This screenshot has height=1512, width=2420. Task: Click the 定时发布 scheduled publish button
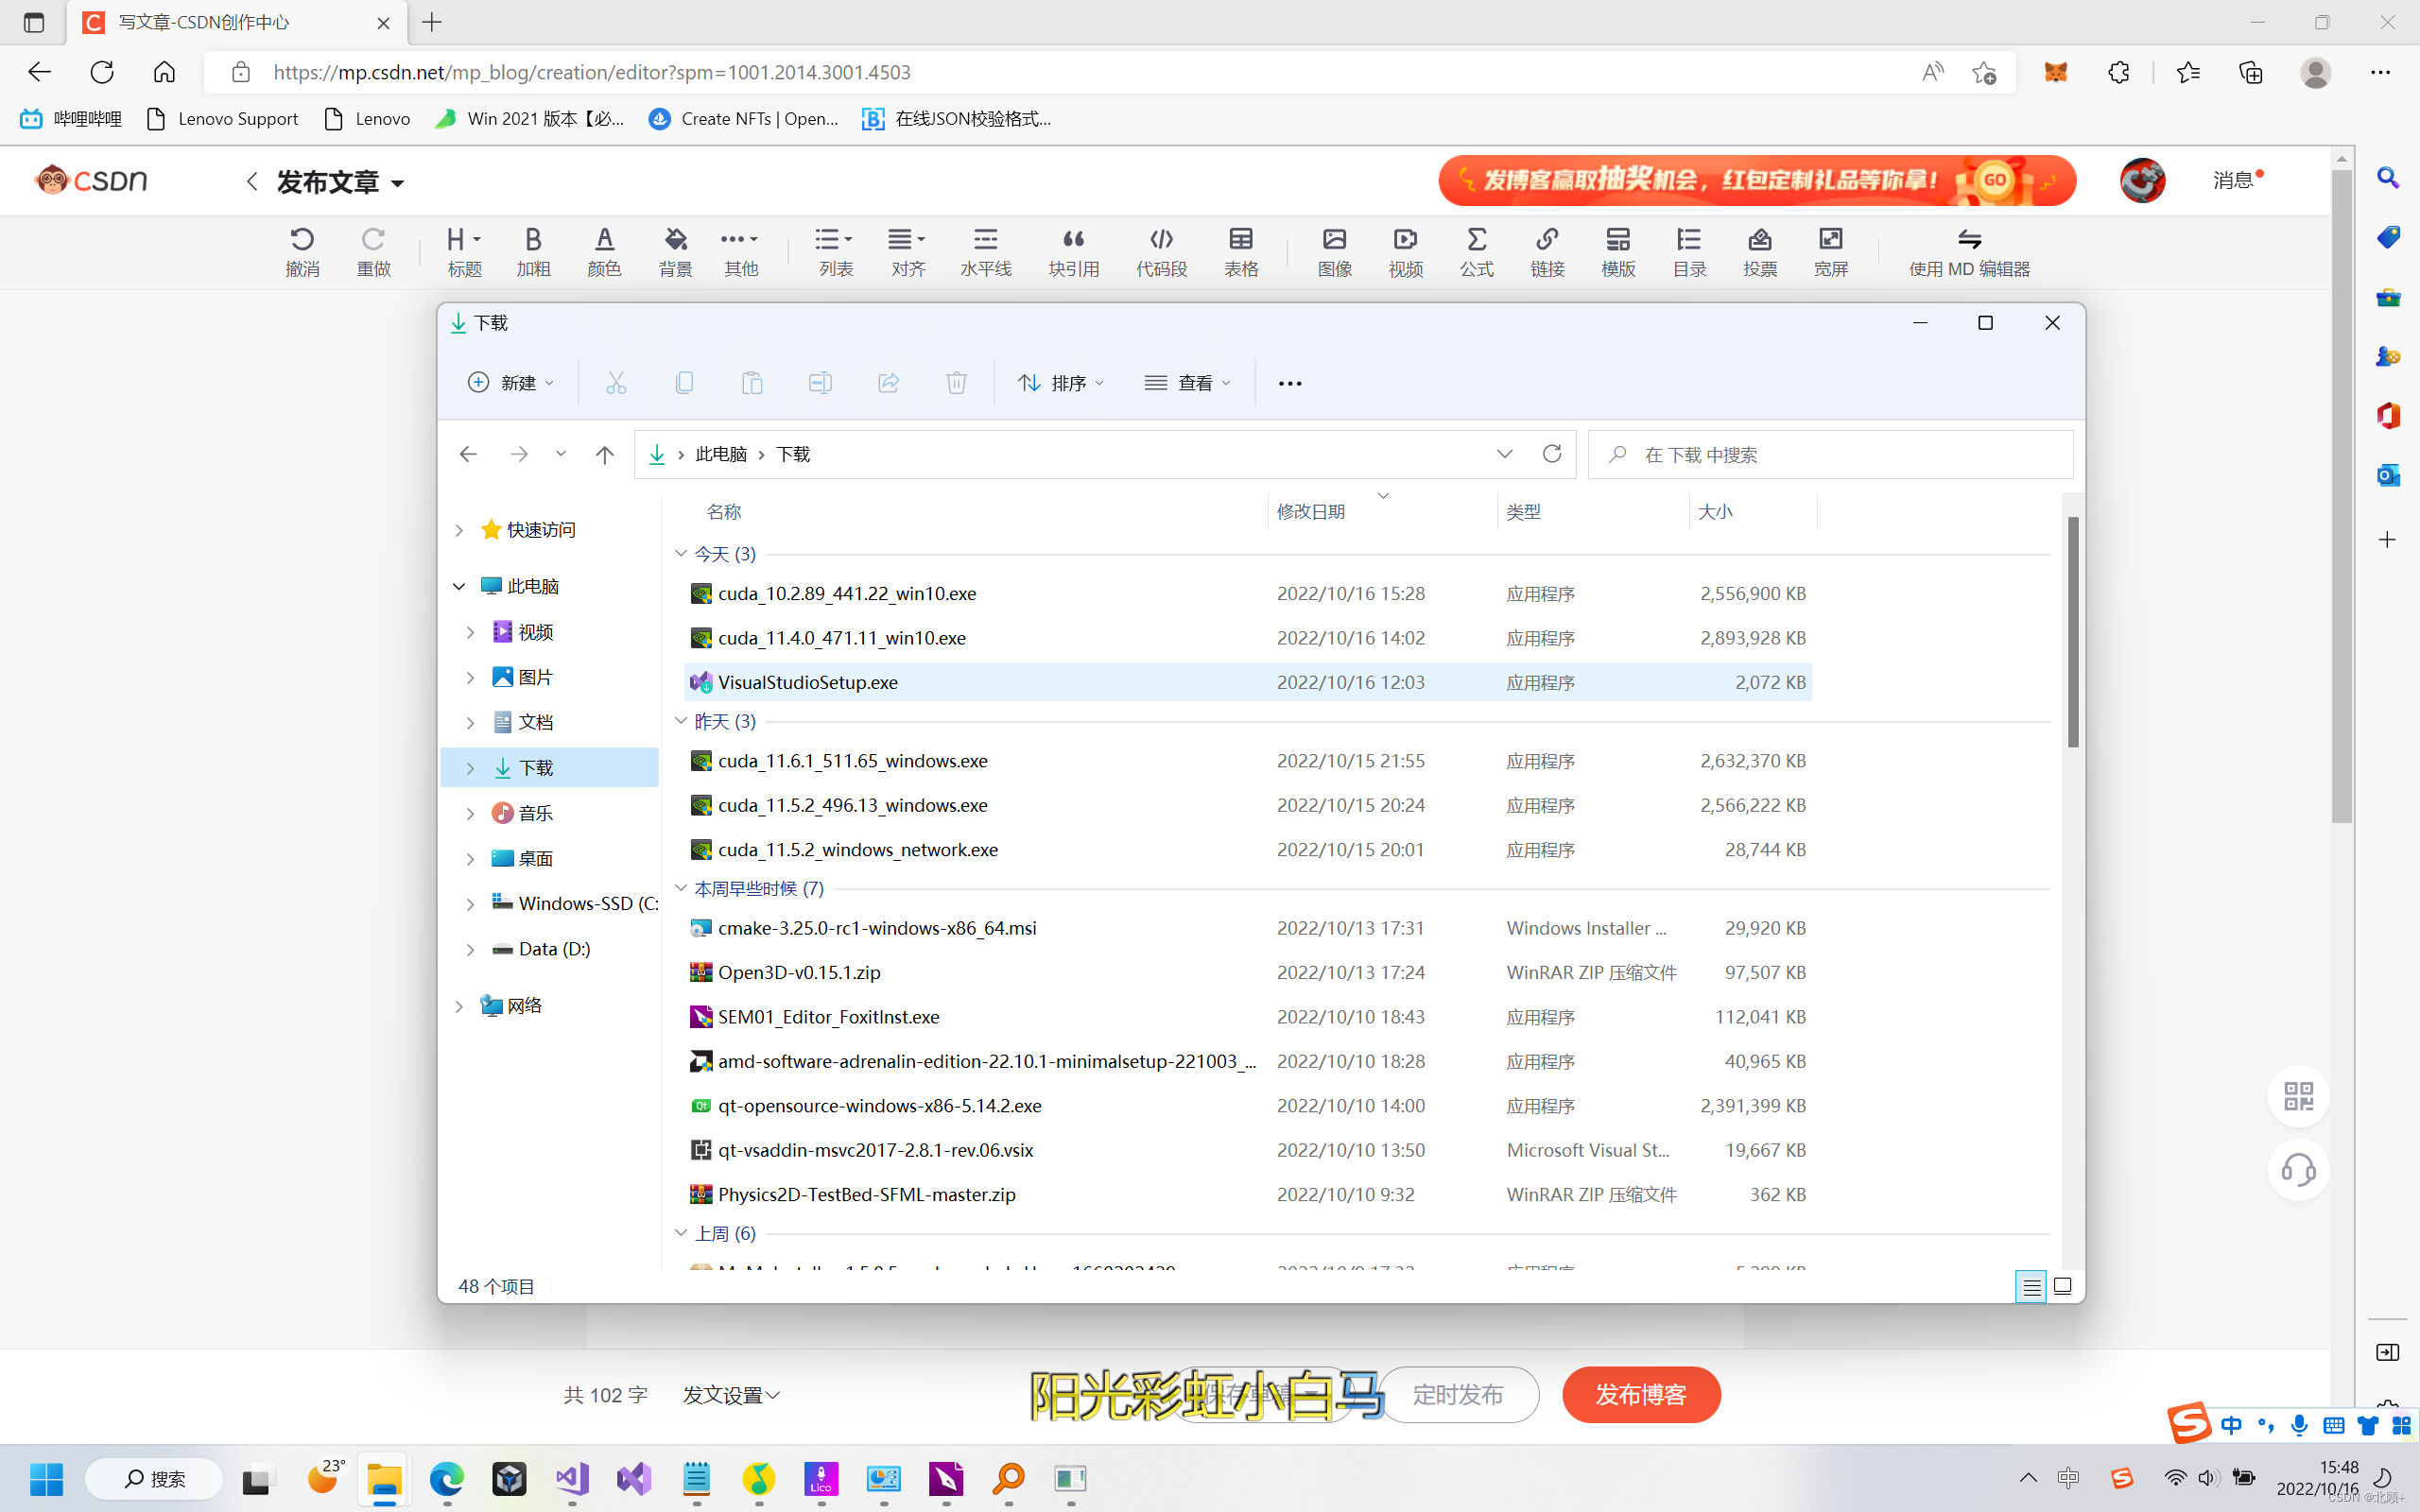1457,1394
